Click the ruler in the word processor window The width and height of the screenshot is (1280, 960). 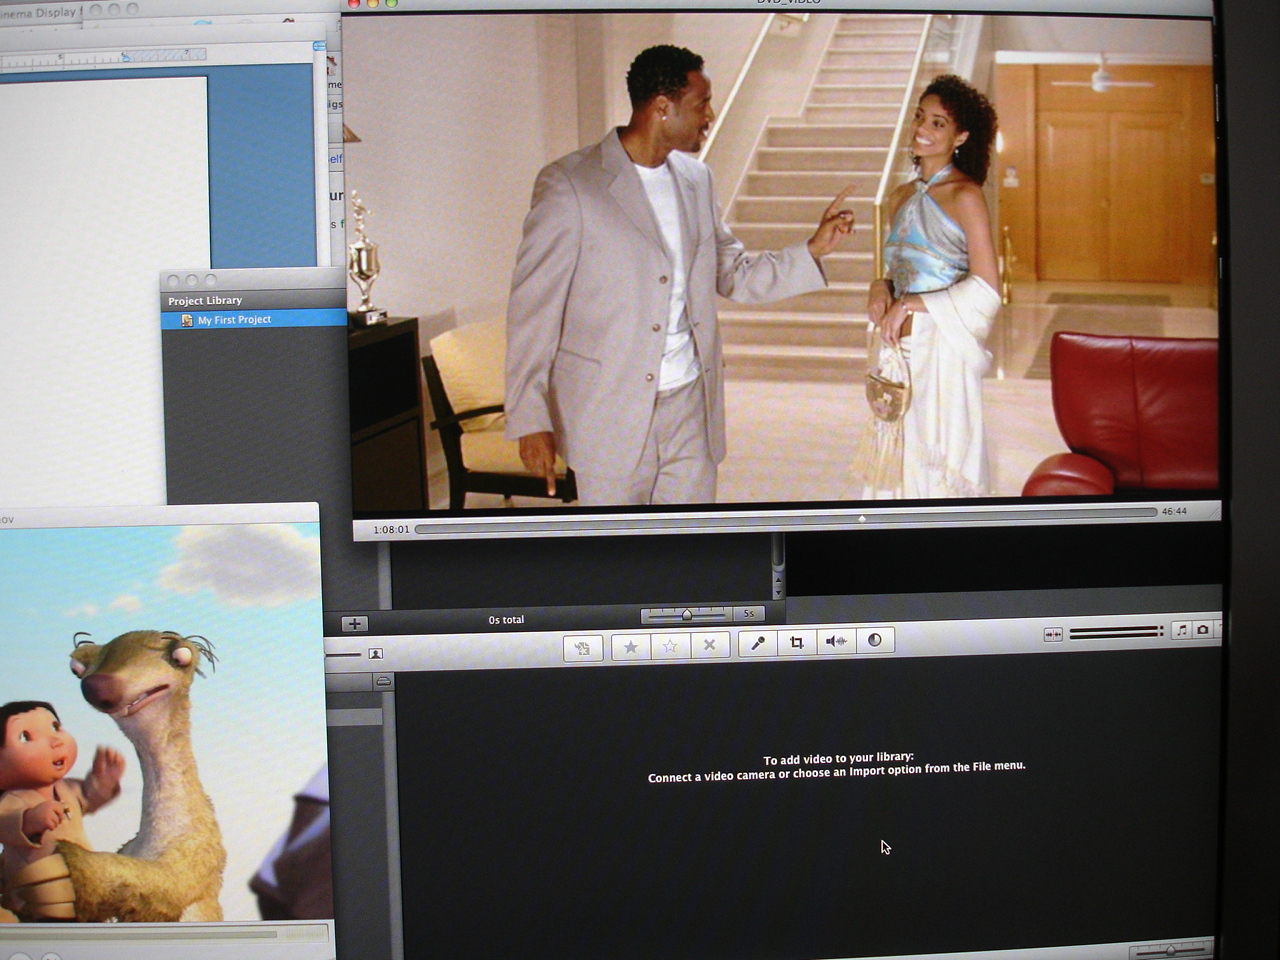[x=105, y=59]
